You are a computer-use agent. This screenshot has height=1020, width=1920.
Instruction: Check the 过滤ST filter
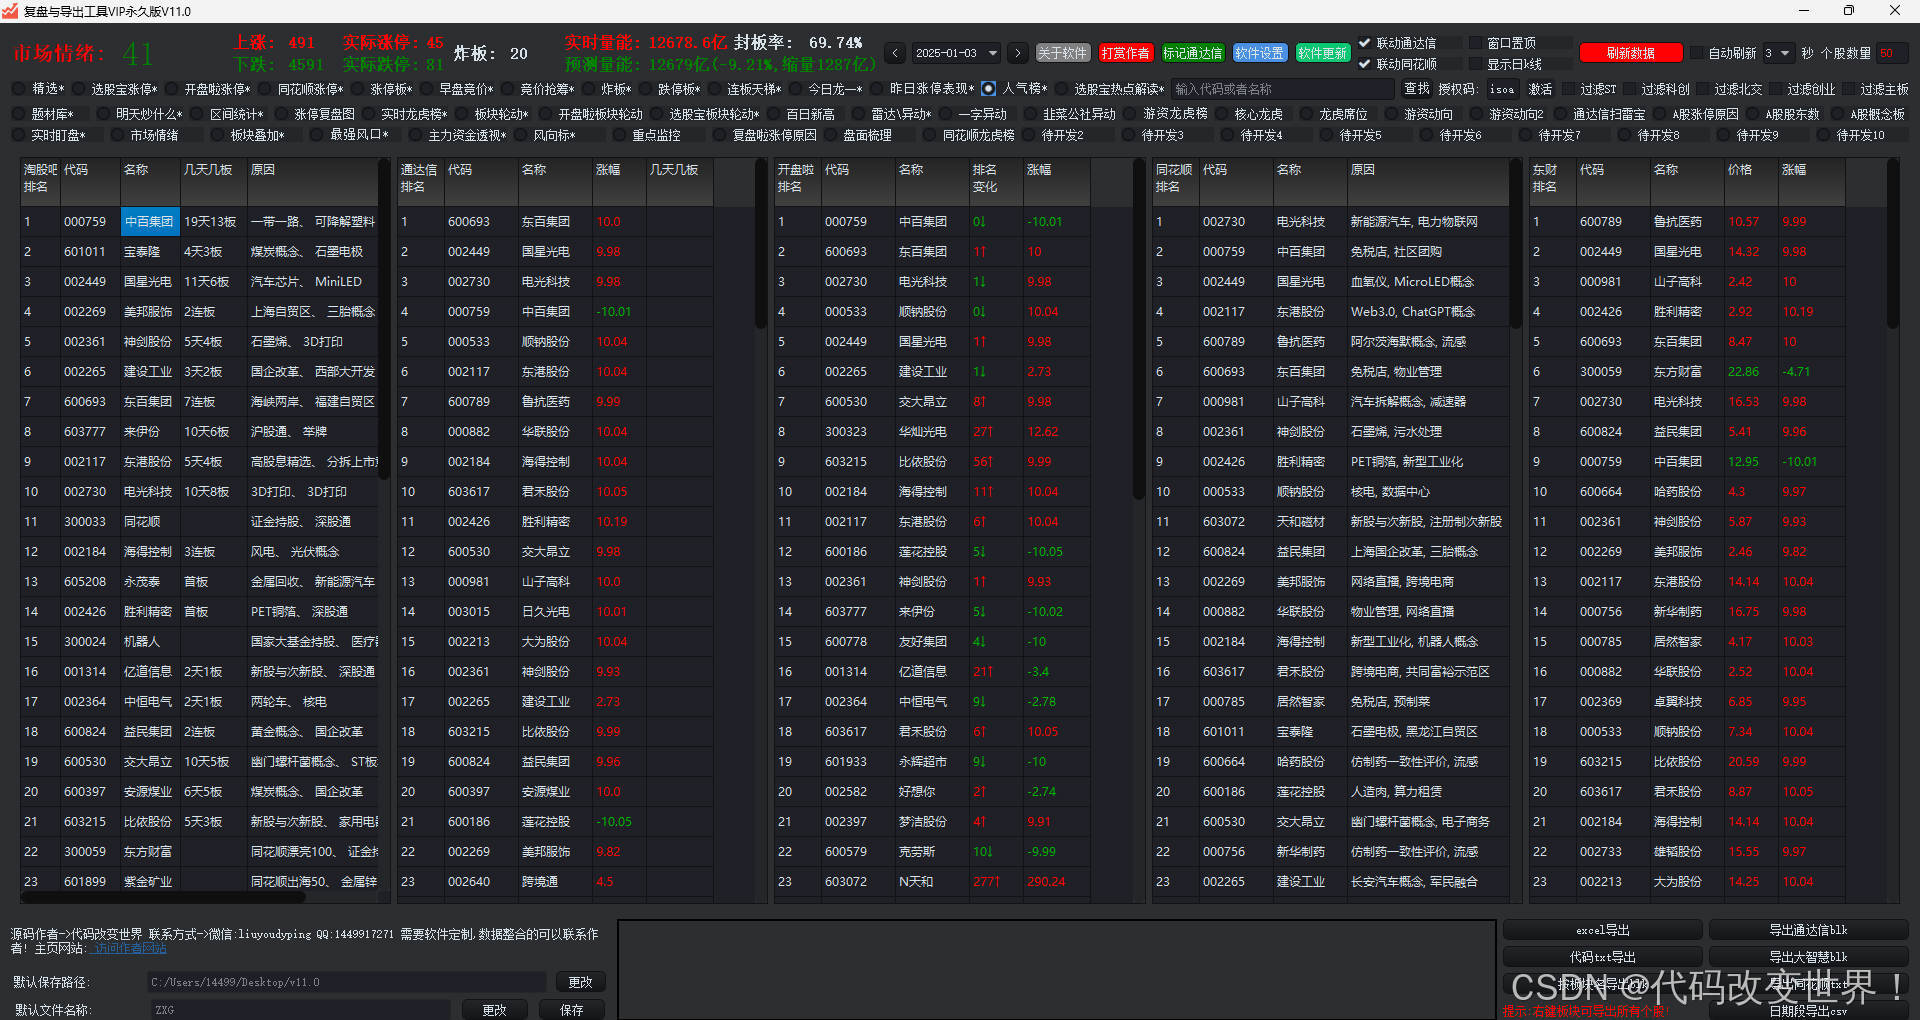1568,89
